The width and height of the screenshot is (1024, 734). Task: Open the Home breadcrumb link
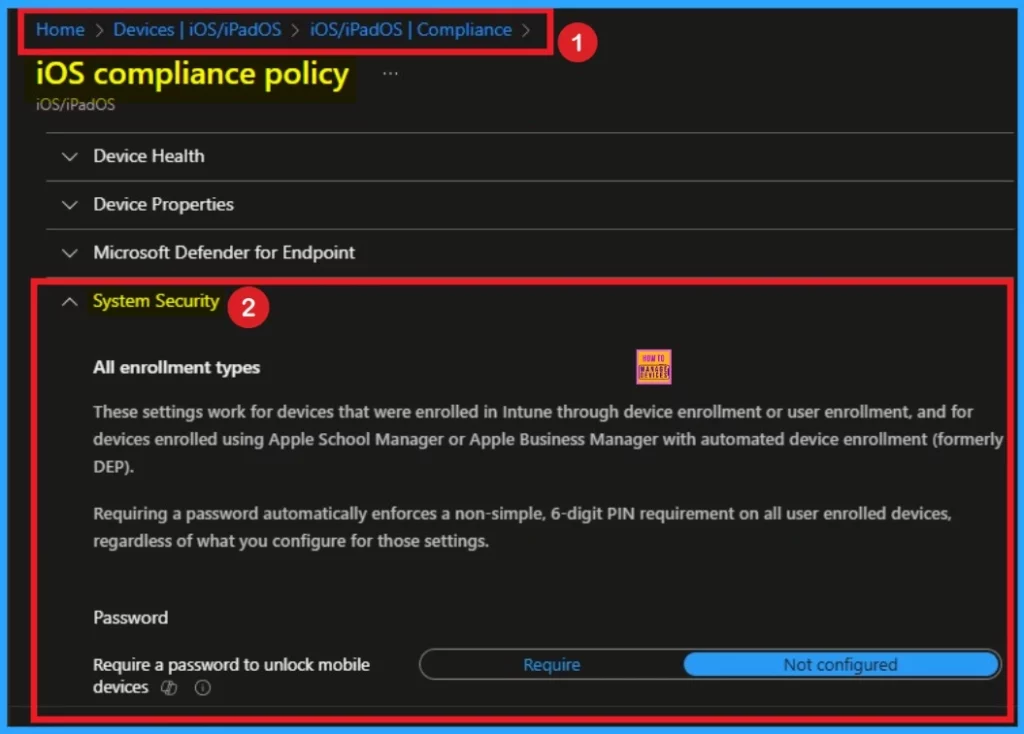point(59,29)
